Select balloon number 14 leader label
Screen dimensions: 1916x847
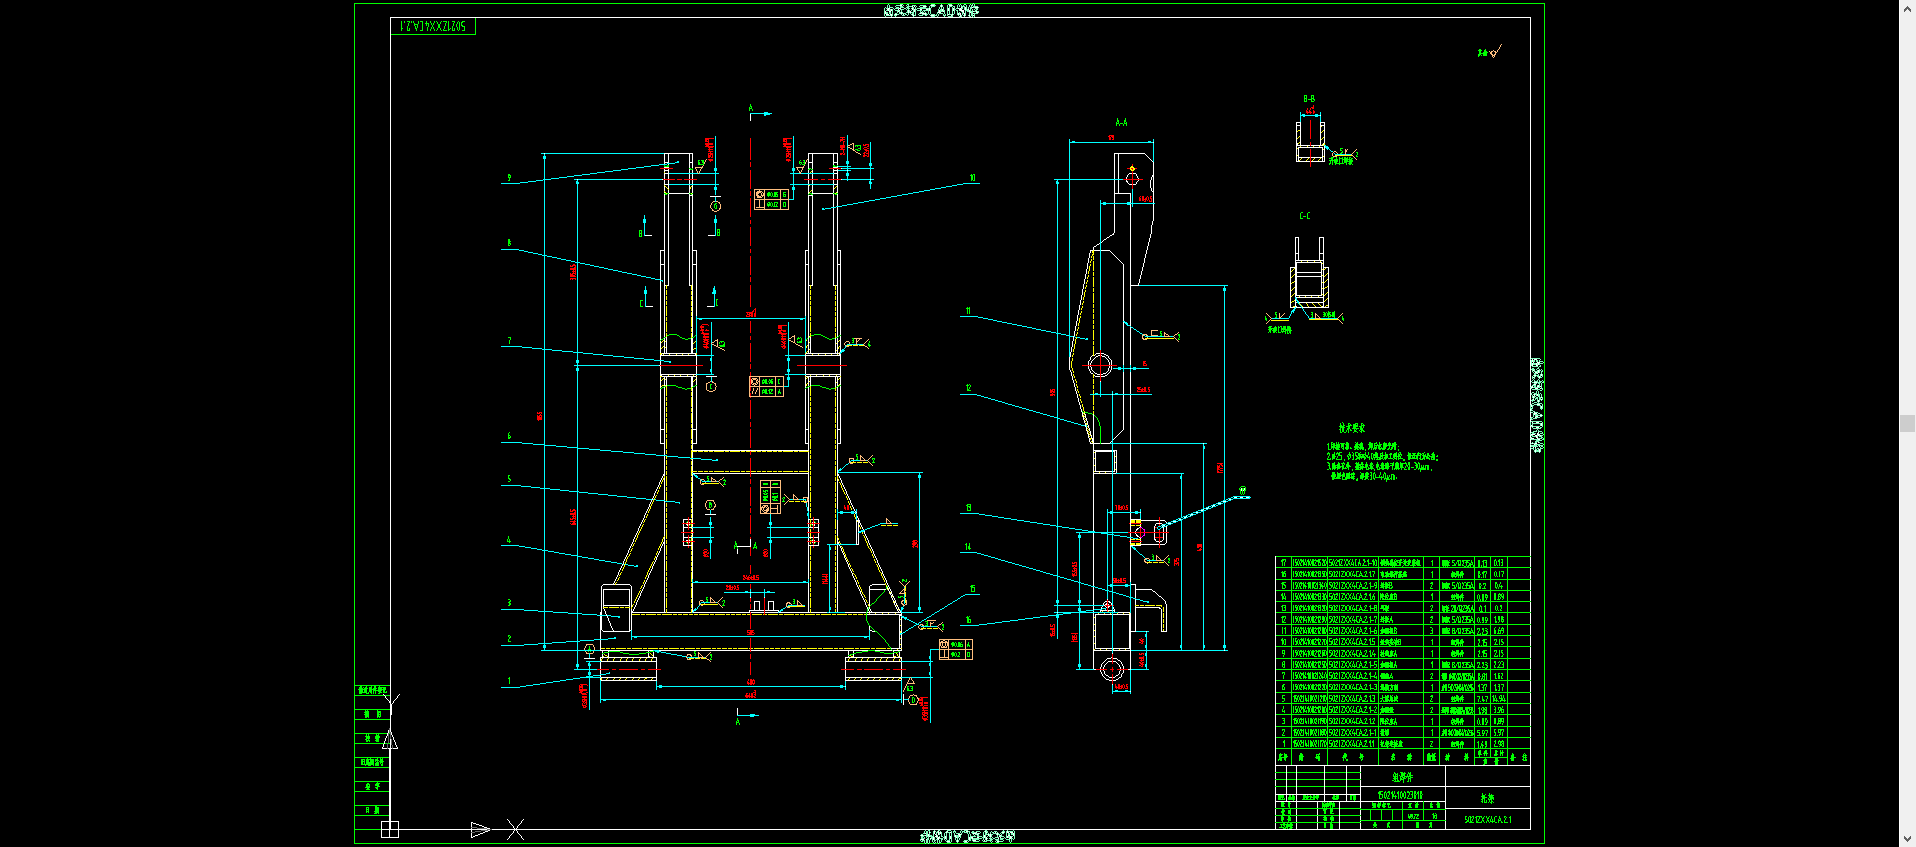coord(968,547)
